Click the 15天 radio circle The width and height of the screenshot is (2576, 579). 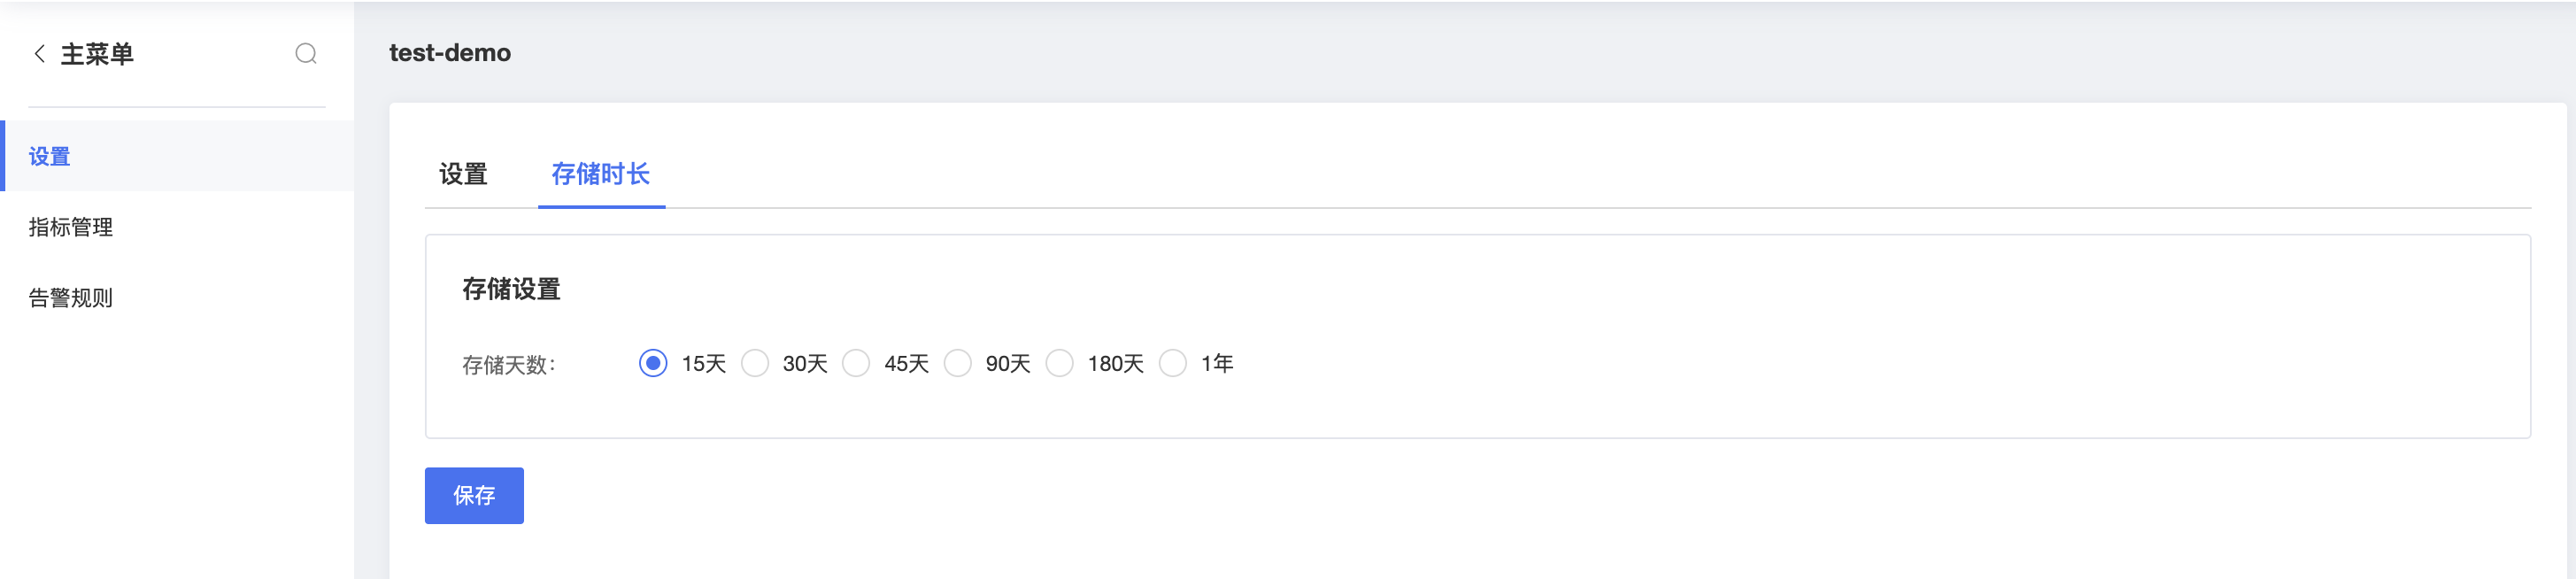tap(653, 363)
